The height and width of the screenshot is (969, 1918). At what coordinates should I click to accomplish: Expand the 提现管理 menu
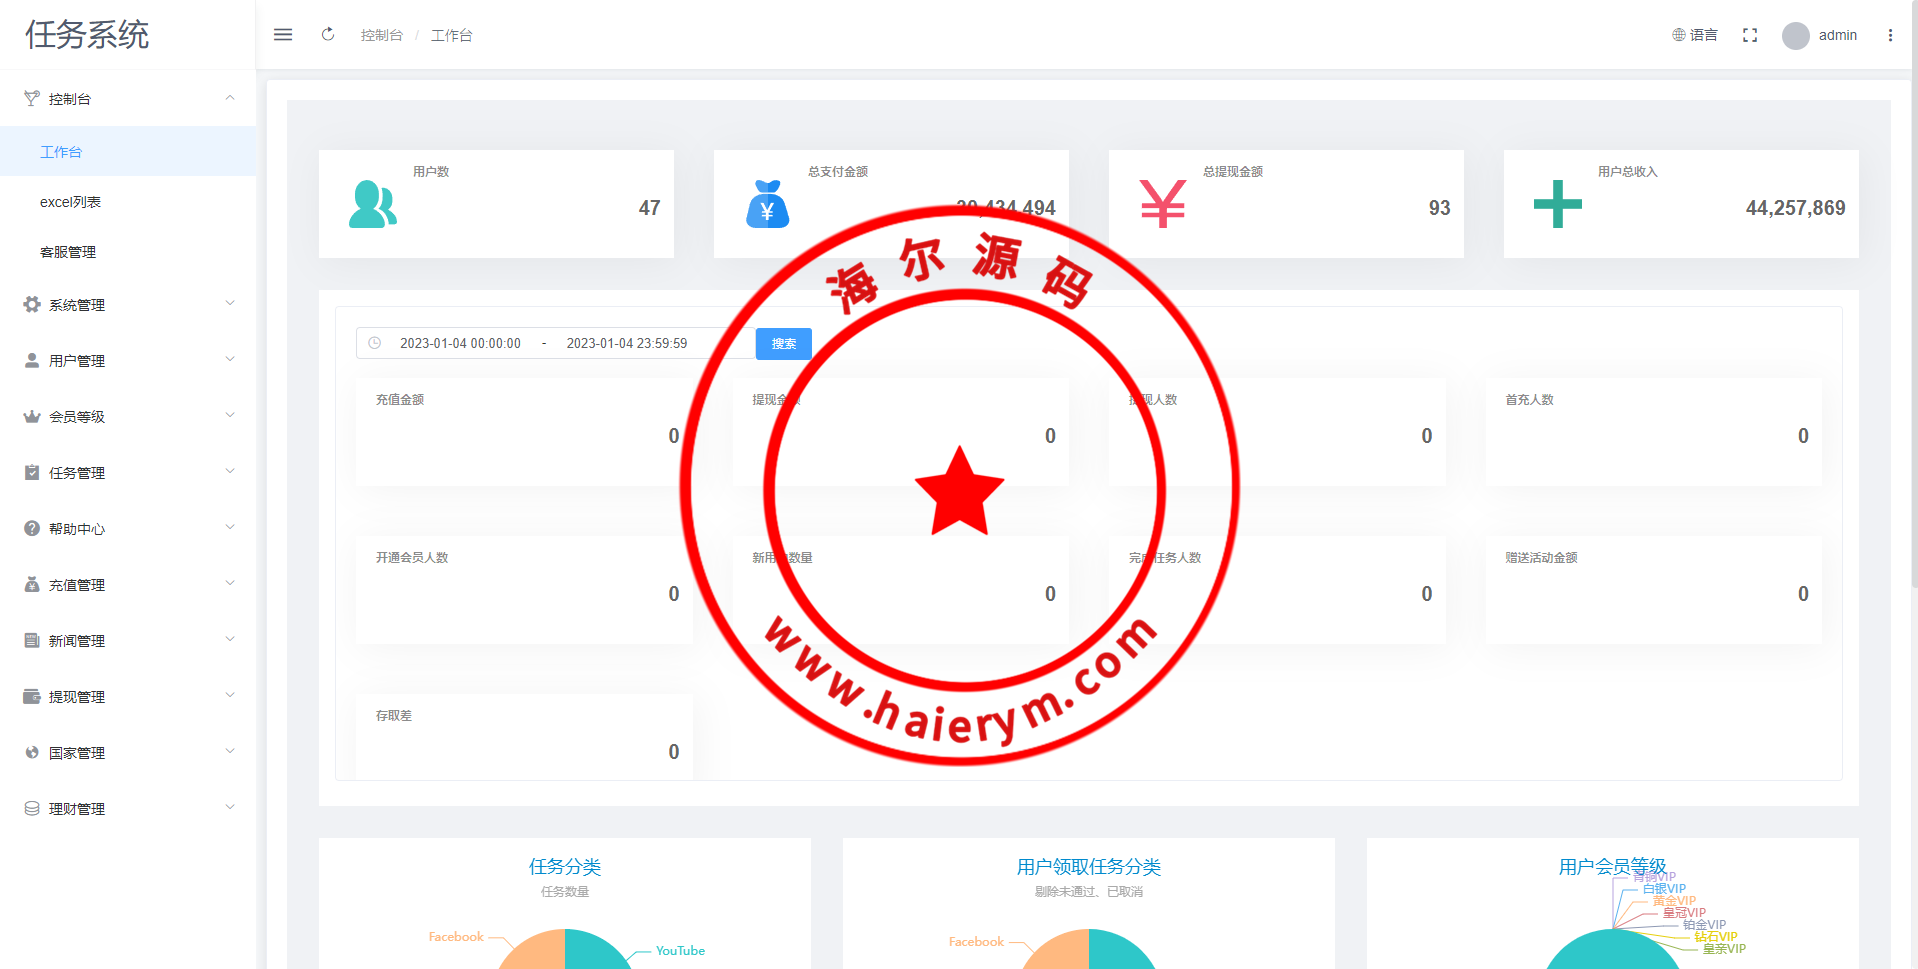point(128,697)
